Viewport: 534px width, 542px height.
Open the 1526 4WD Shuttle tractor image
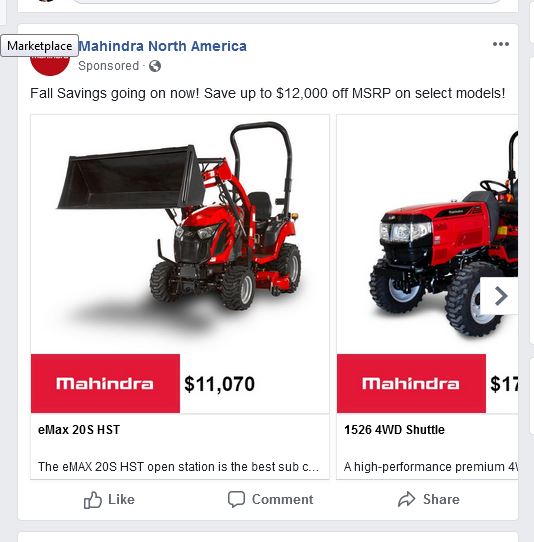[x=427, y=234]
